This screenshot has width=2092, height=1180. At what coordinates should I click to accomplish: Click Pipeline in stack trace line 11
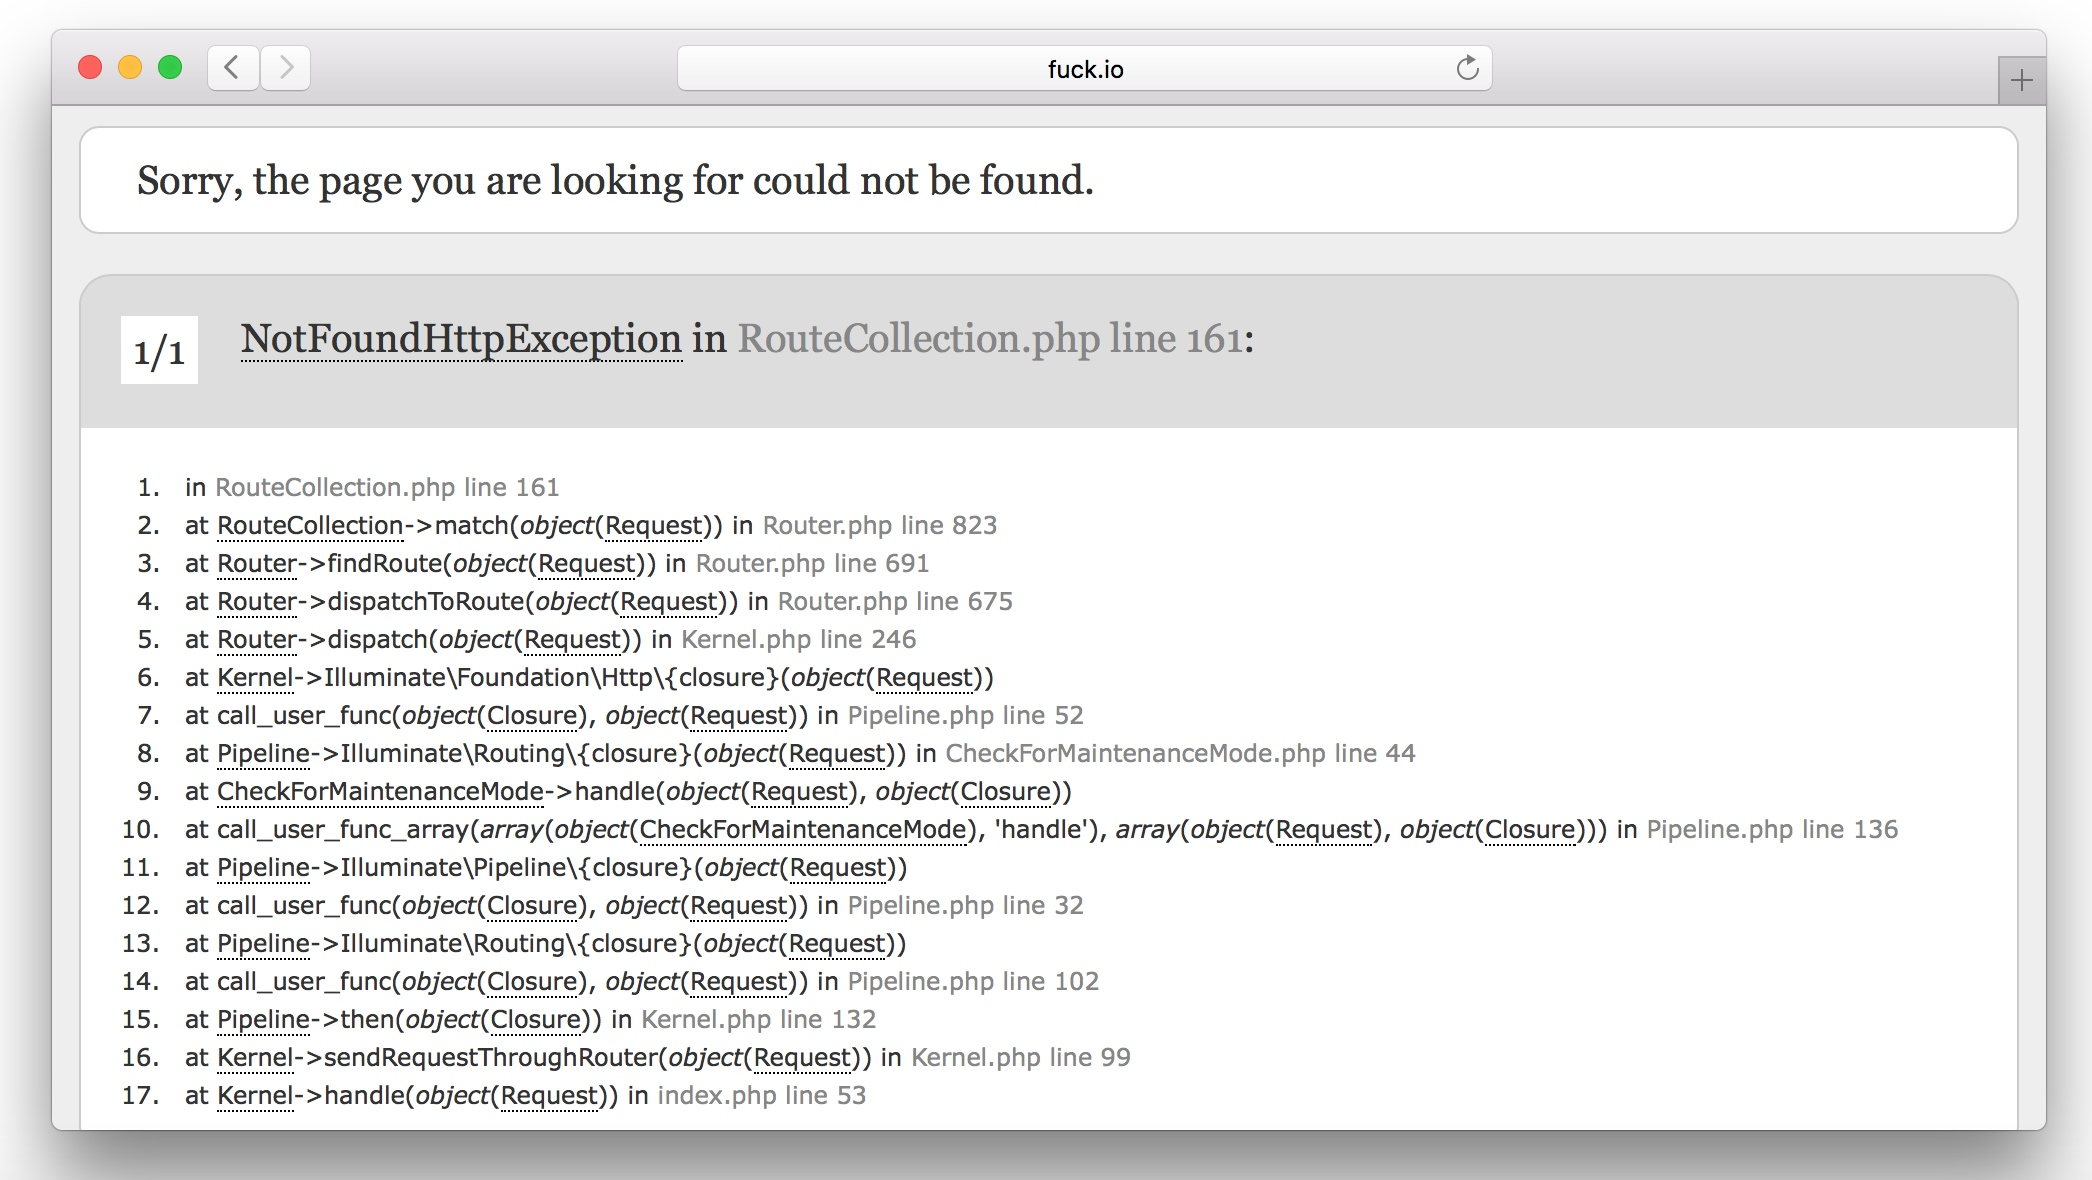[263, 868]
